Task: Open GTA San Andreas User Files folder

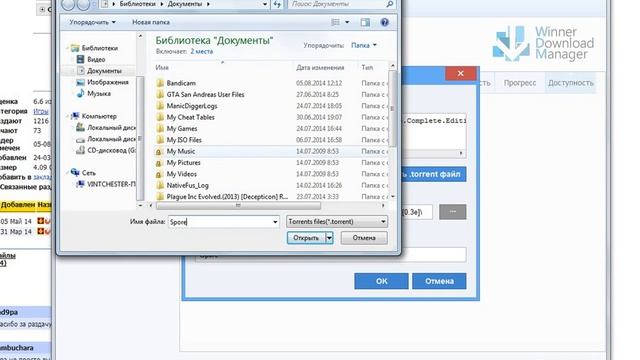Action: tap(205, 94)
